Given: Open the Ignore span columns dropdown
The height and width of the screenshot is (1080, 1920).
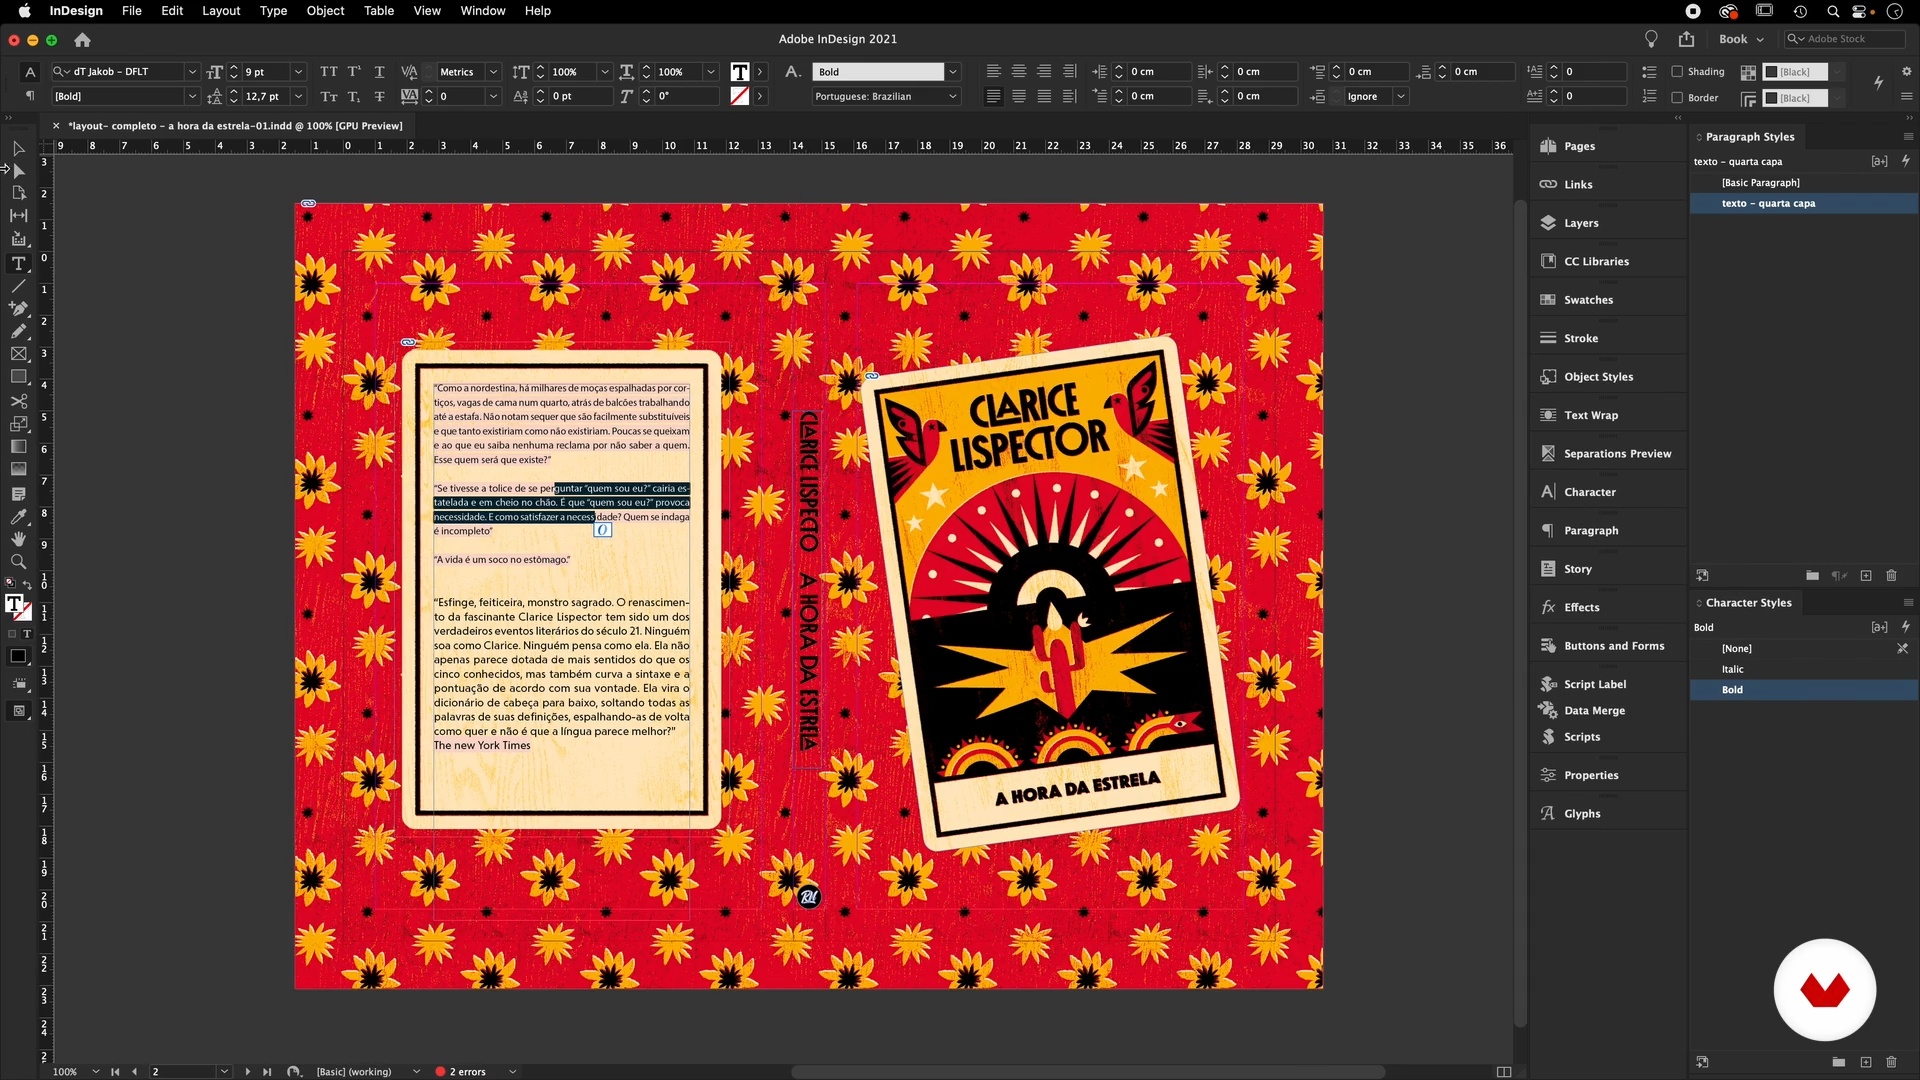Looking at the screenshot, I should [x=1401, y=97].
